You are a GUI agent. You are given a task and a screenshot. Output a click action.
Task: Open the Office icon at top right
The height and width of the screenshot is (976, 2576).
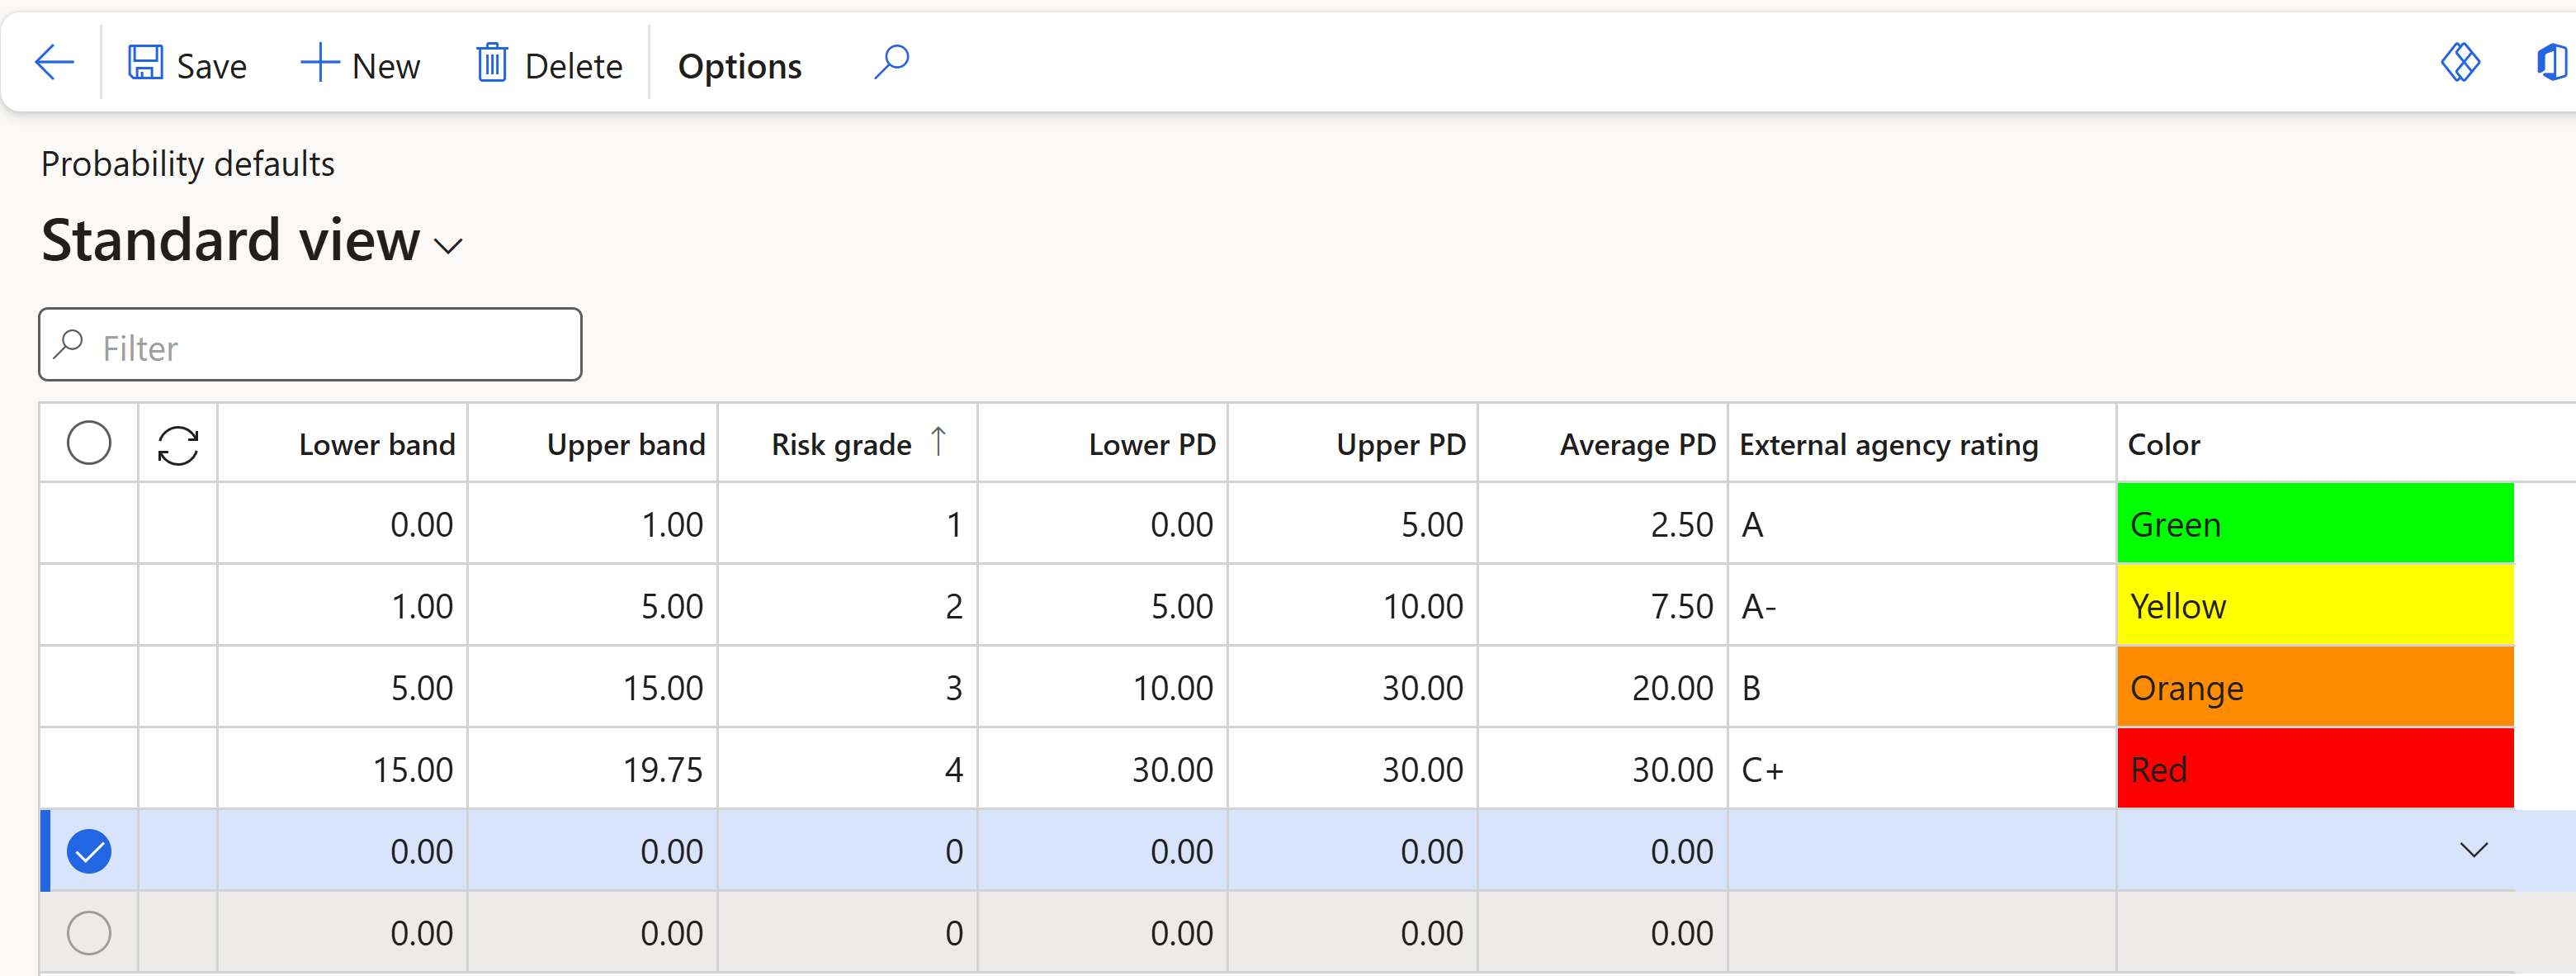[2551, 63]
